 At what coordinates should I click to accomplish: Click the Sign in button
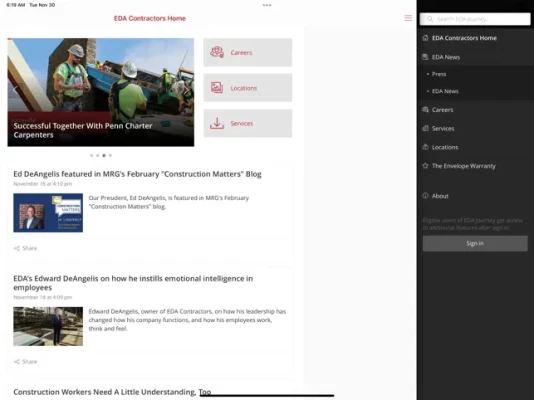point(475,243)
